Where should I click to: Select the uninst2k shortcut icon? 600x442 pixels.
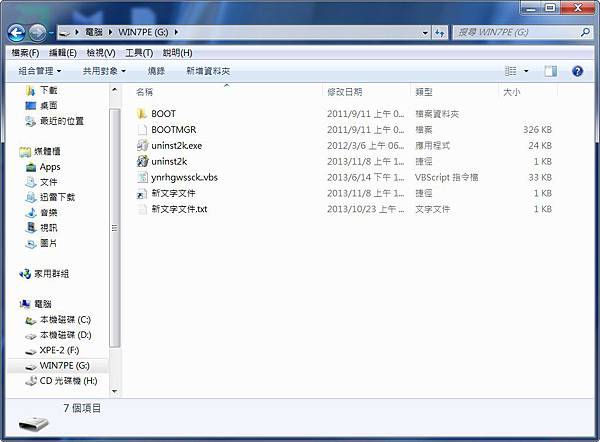(142, 161)
